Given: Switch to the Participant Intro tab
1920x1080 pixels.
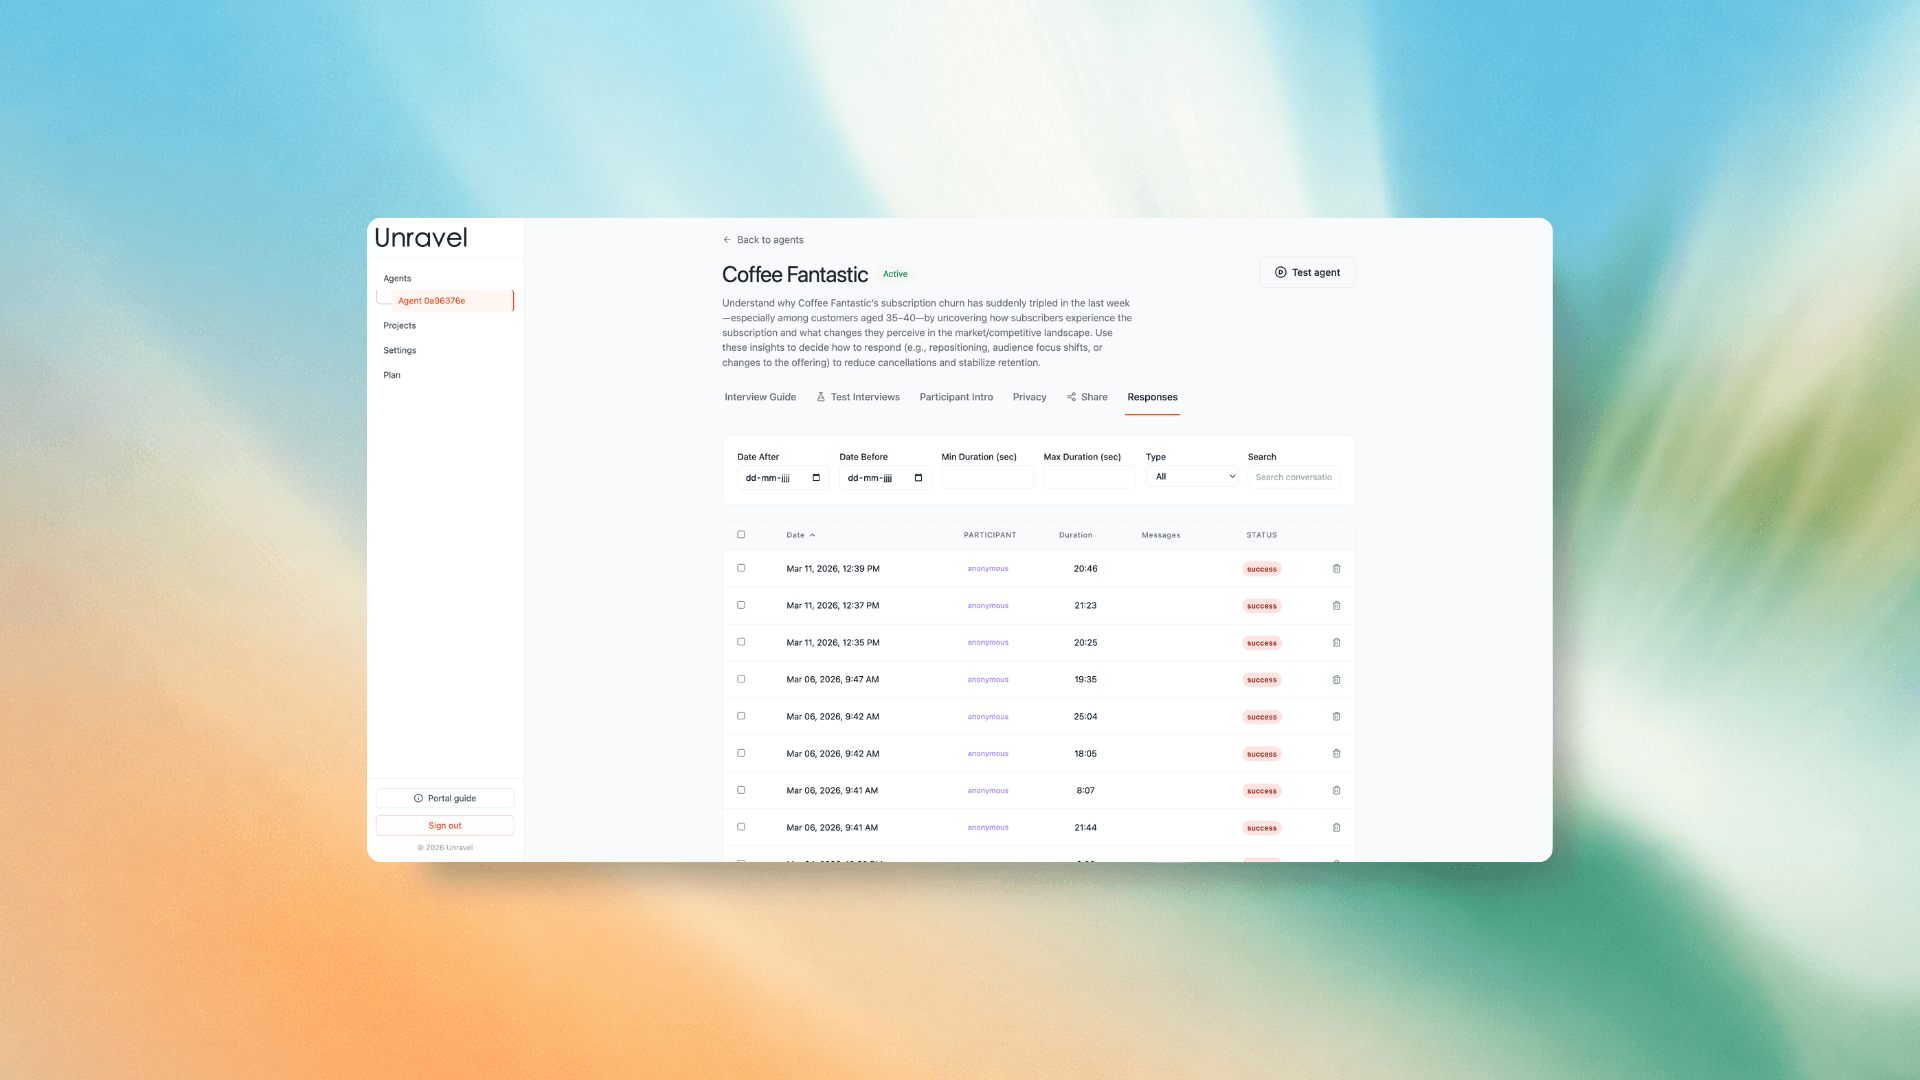Looking at the screenshot, I should coord(956,397).
